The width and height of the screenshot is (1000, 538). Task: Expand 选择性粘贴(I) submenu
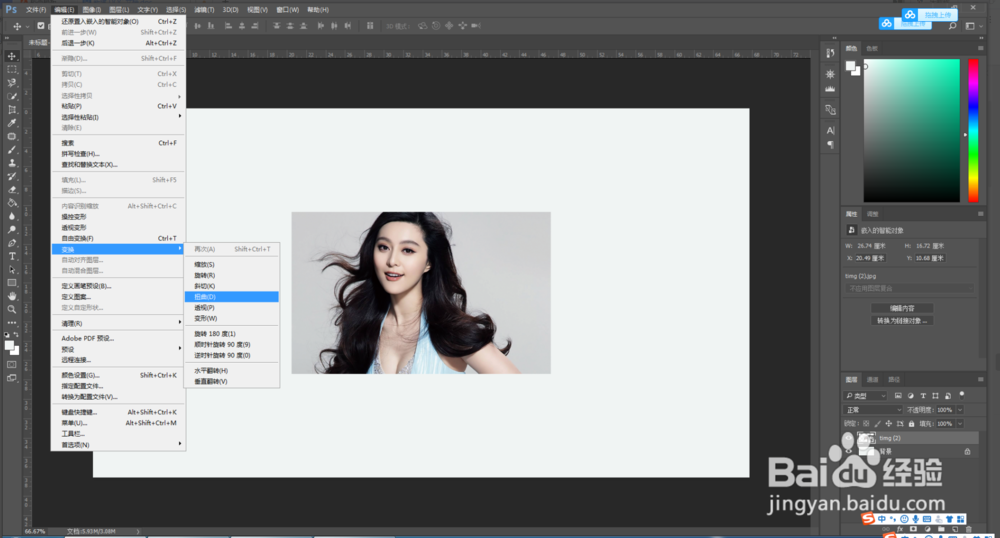[119, 117]
